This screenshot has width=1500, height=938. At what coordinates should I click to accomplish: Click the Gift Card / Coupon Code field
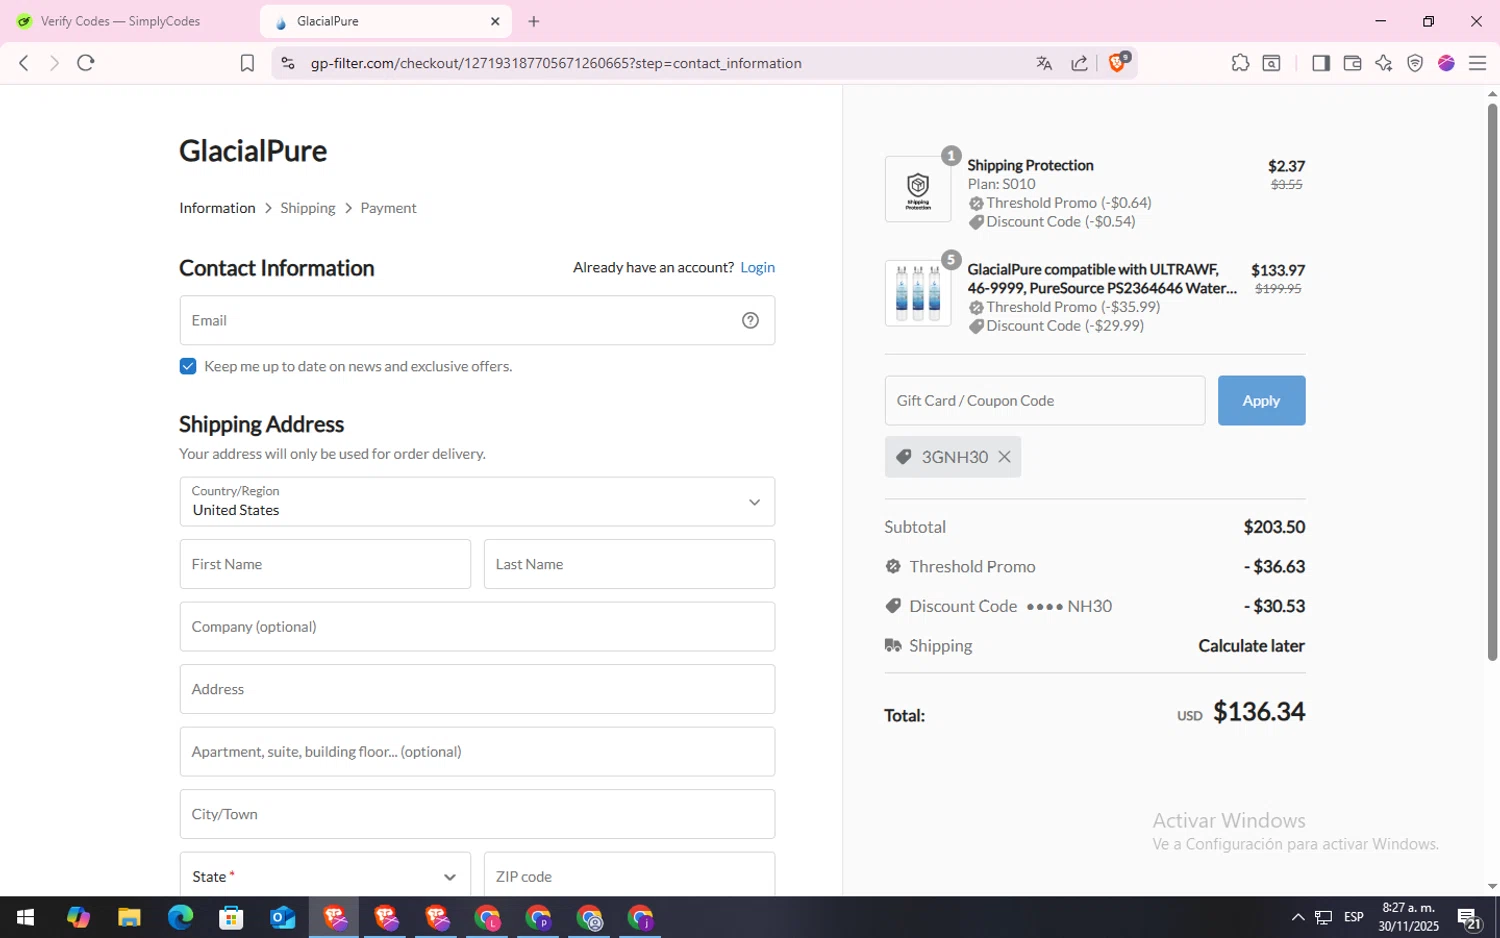[1044, 400]
